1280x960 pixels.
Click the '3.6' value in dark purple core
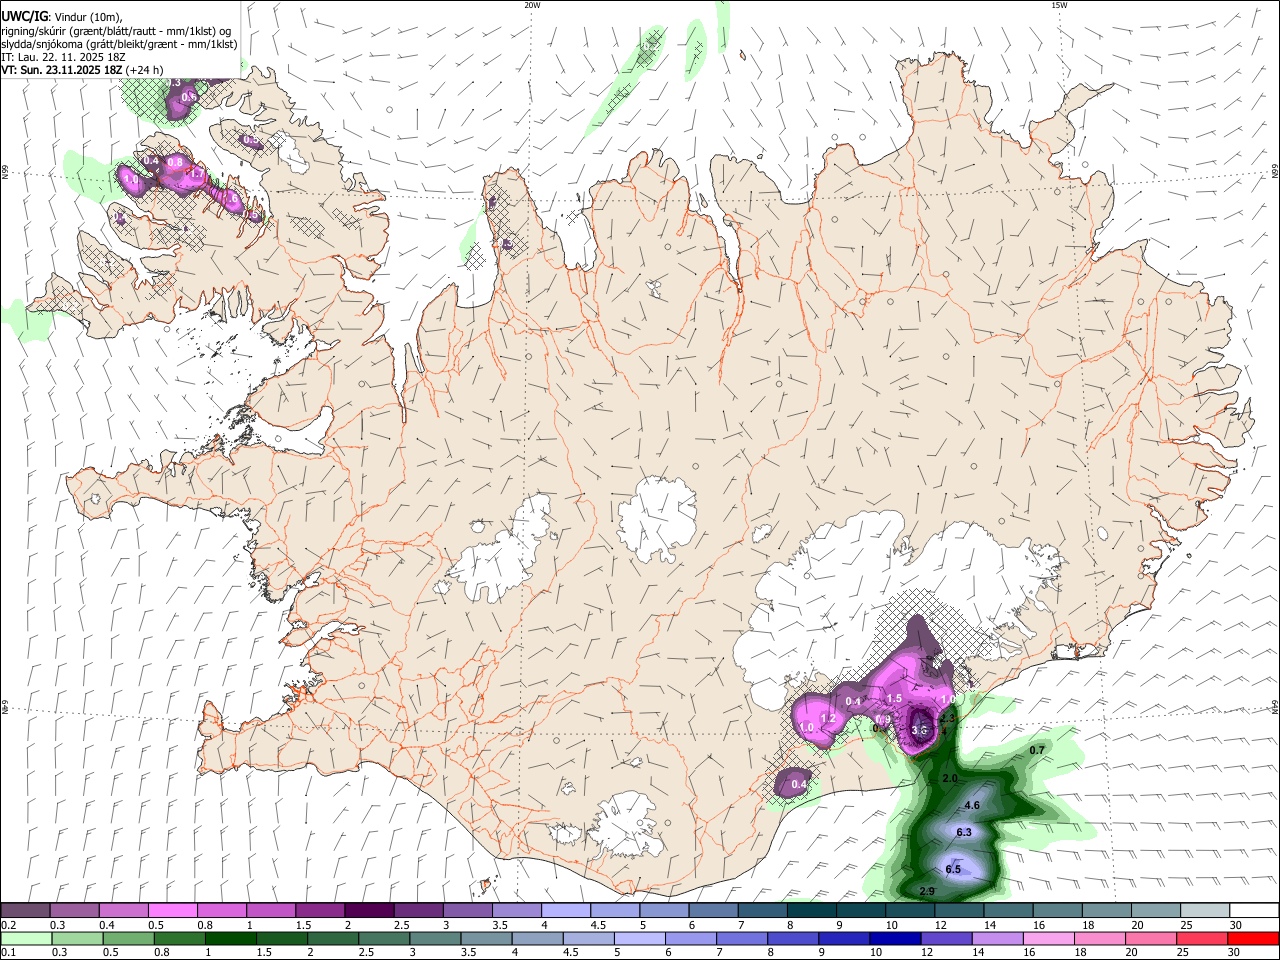point(920,730)
